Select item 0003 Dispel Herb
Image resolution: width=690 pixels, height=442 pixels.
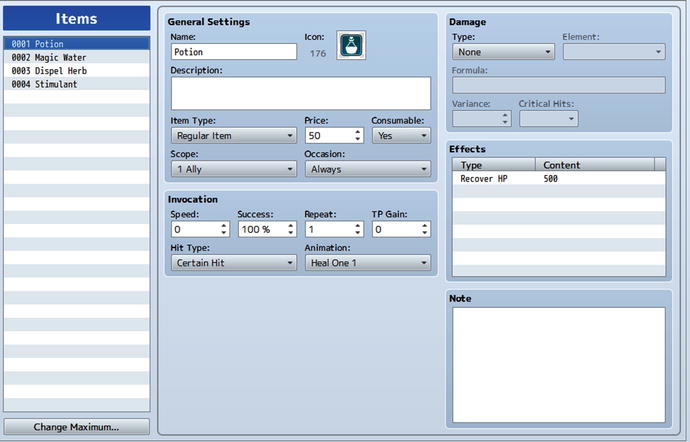point(77,70)
